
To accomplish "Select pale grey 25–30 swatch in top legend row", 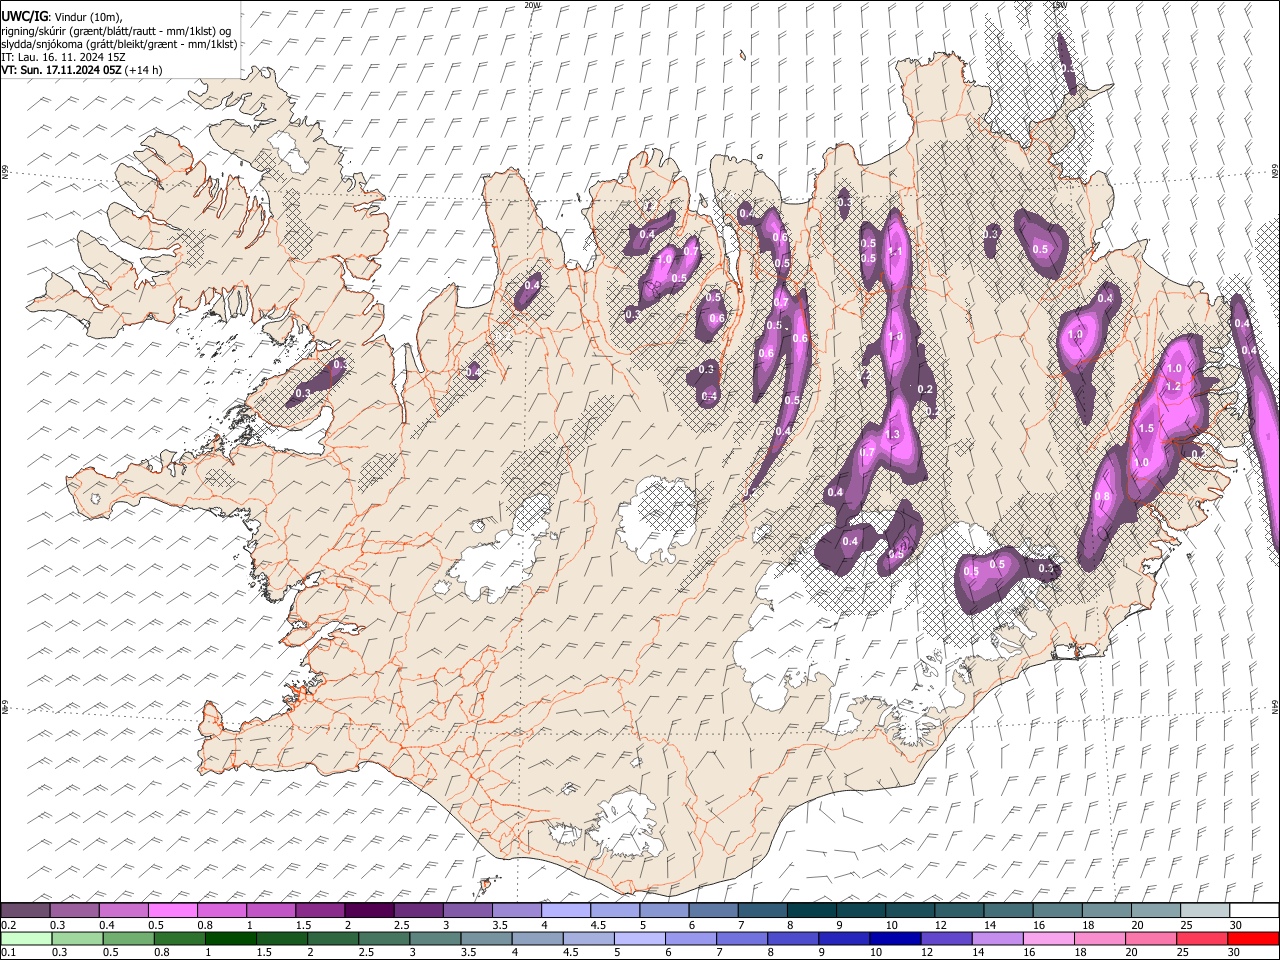I will (x=1204, y=910).
